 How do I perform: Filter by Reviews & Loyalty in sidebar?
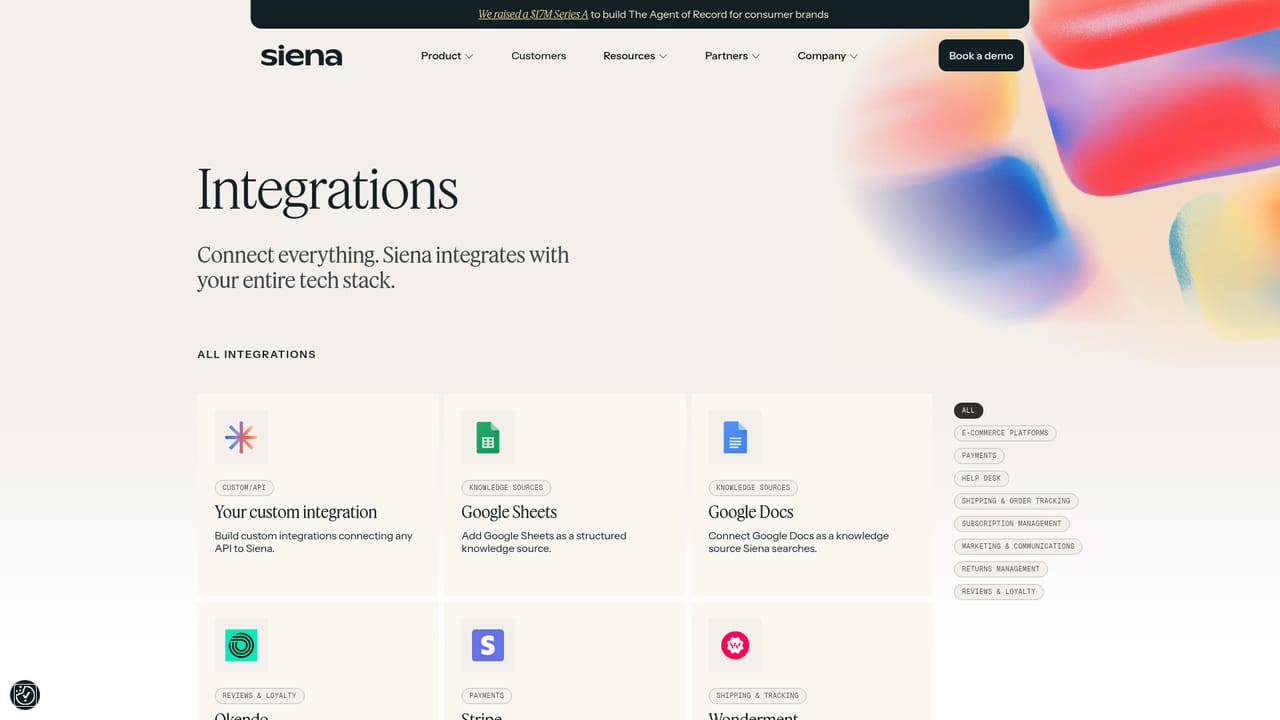[x=999, y=591]
